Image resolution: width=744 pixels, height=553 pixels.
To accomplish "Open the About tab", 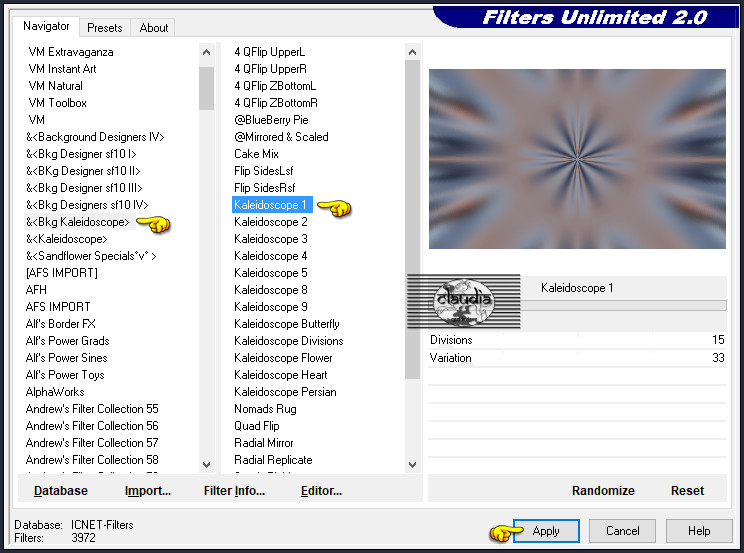I will click(153, 28).
